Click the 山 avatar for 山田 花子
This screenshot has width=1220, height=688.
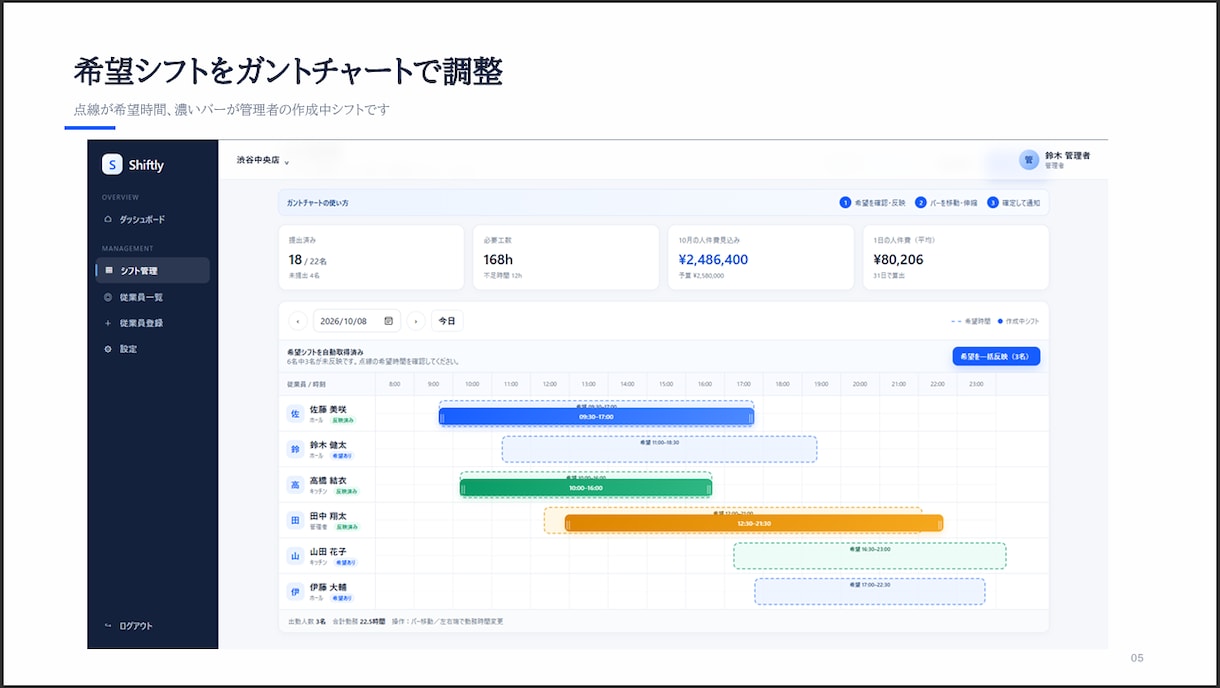coord(295,556)
